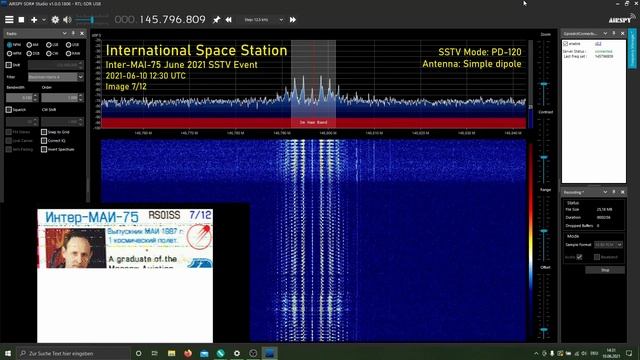Open the Windows notification center
Image resolution: width=640 pixels, height=360 pixels.
tap(629, 353)
